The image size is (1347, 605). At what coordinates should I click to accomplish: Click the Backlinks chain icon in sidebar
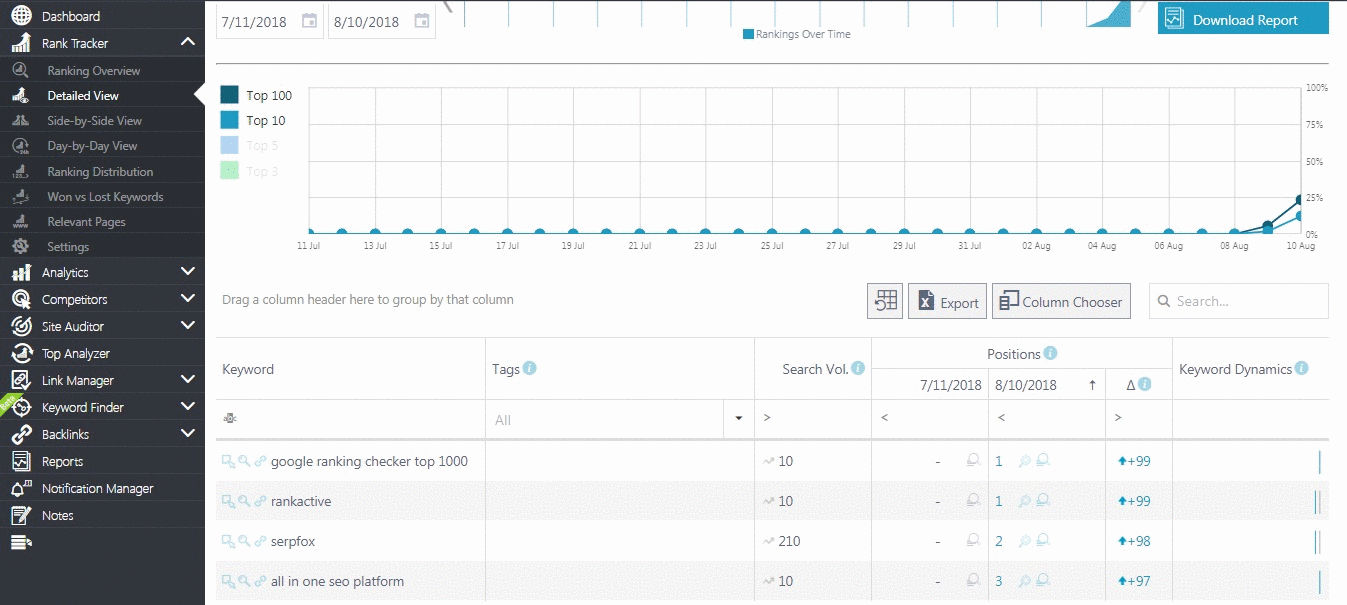tap(21, 434)
